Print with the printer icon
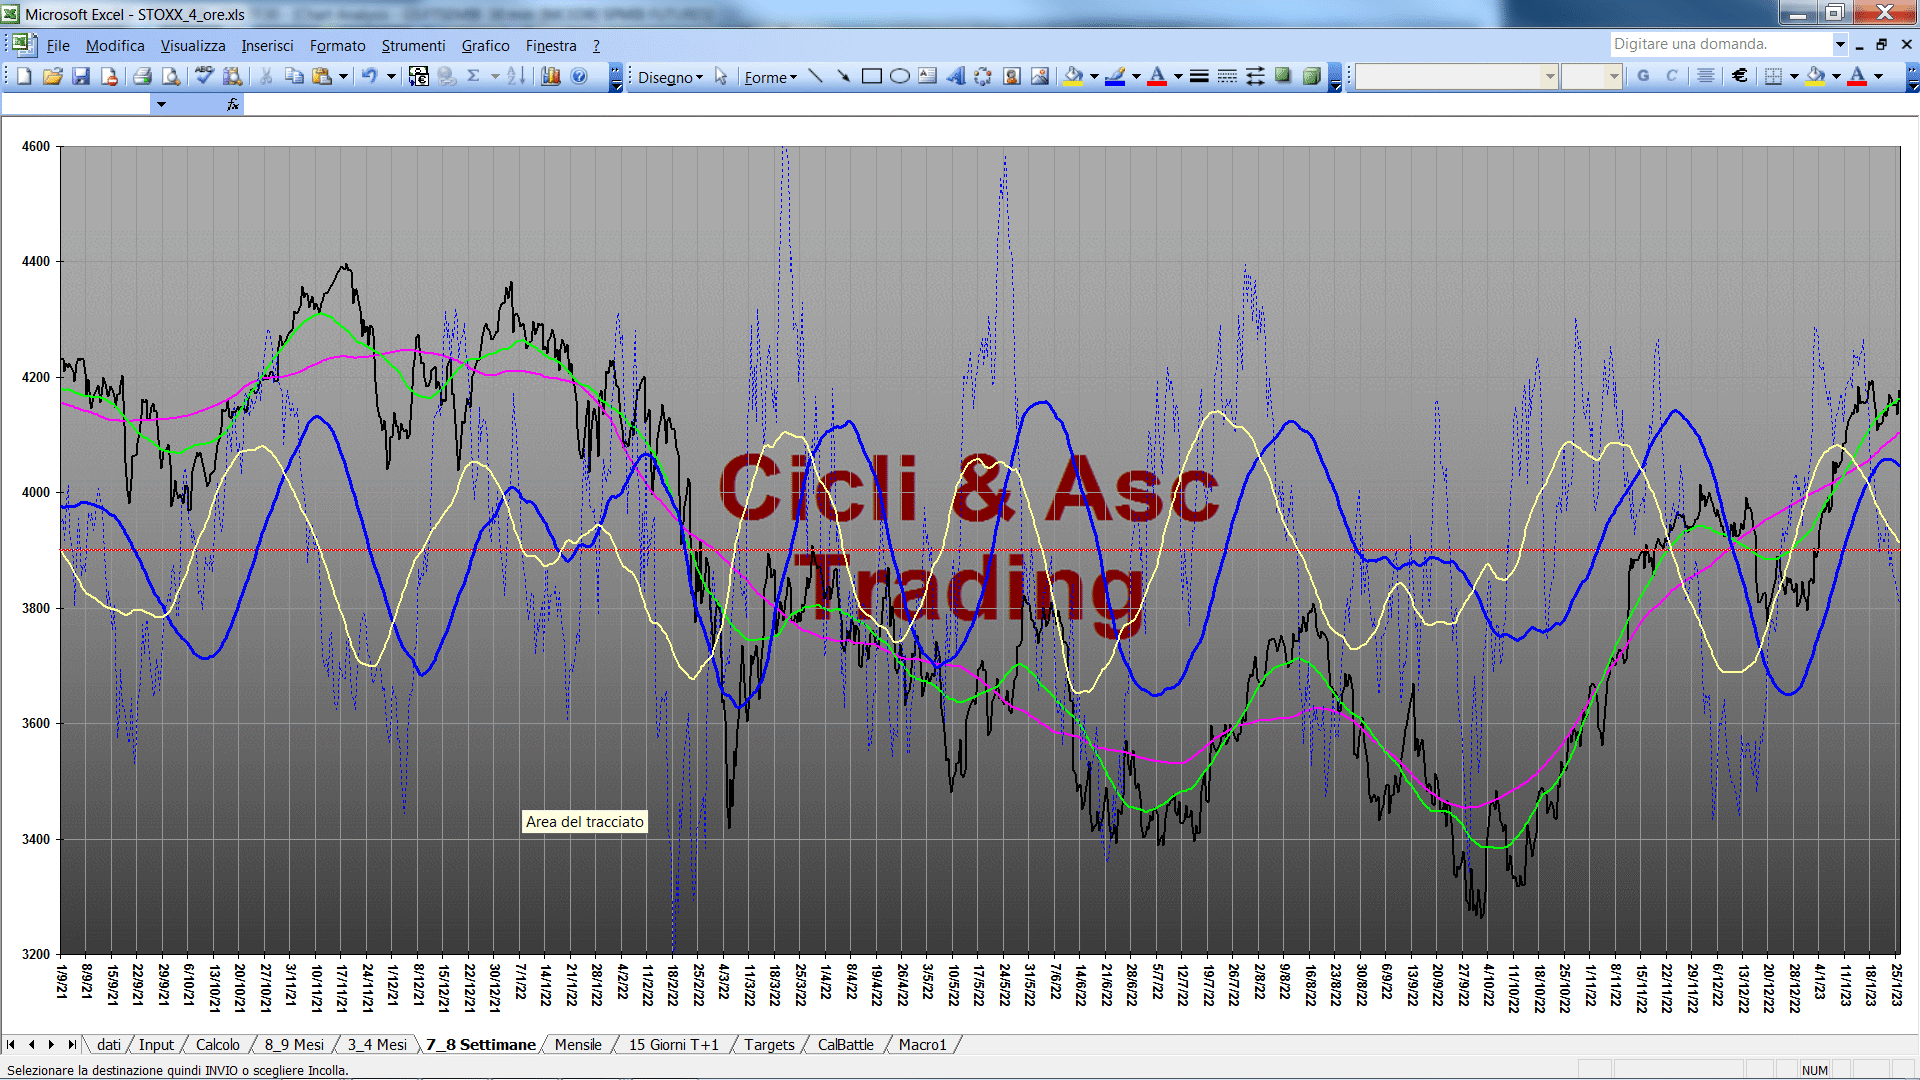 (x=142, y=76)
